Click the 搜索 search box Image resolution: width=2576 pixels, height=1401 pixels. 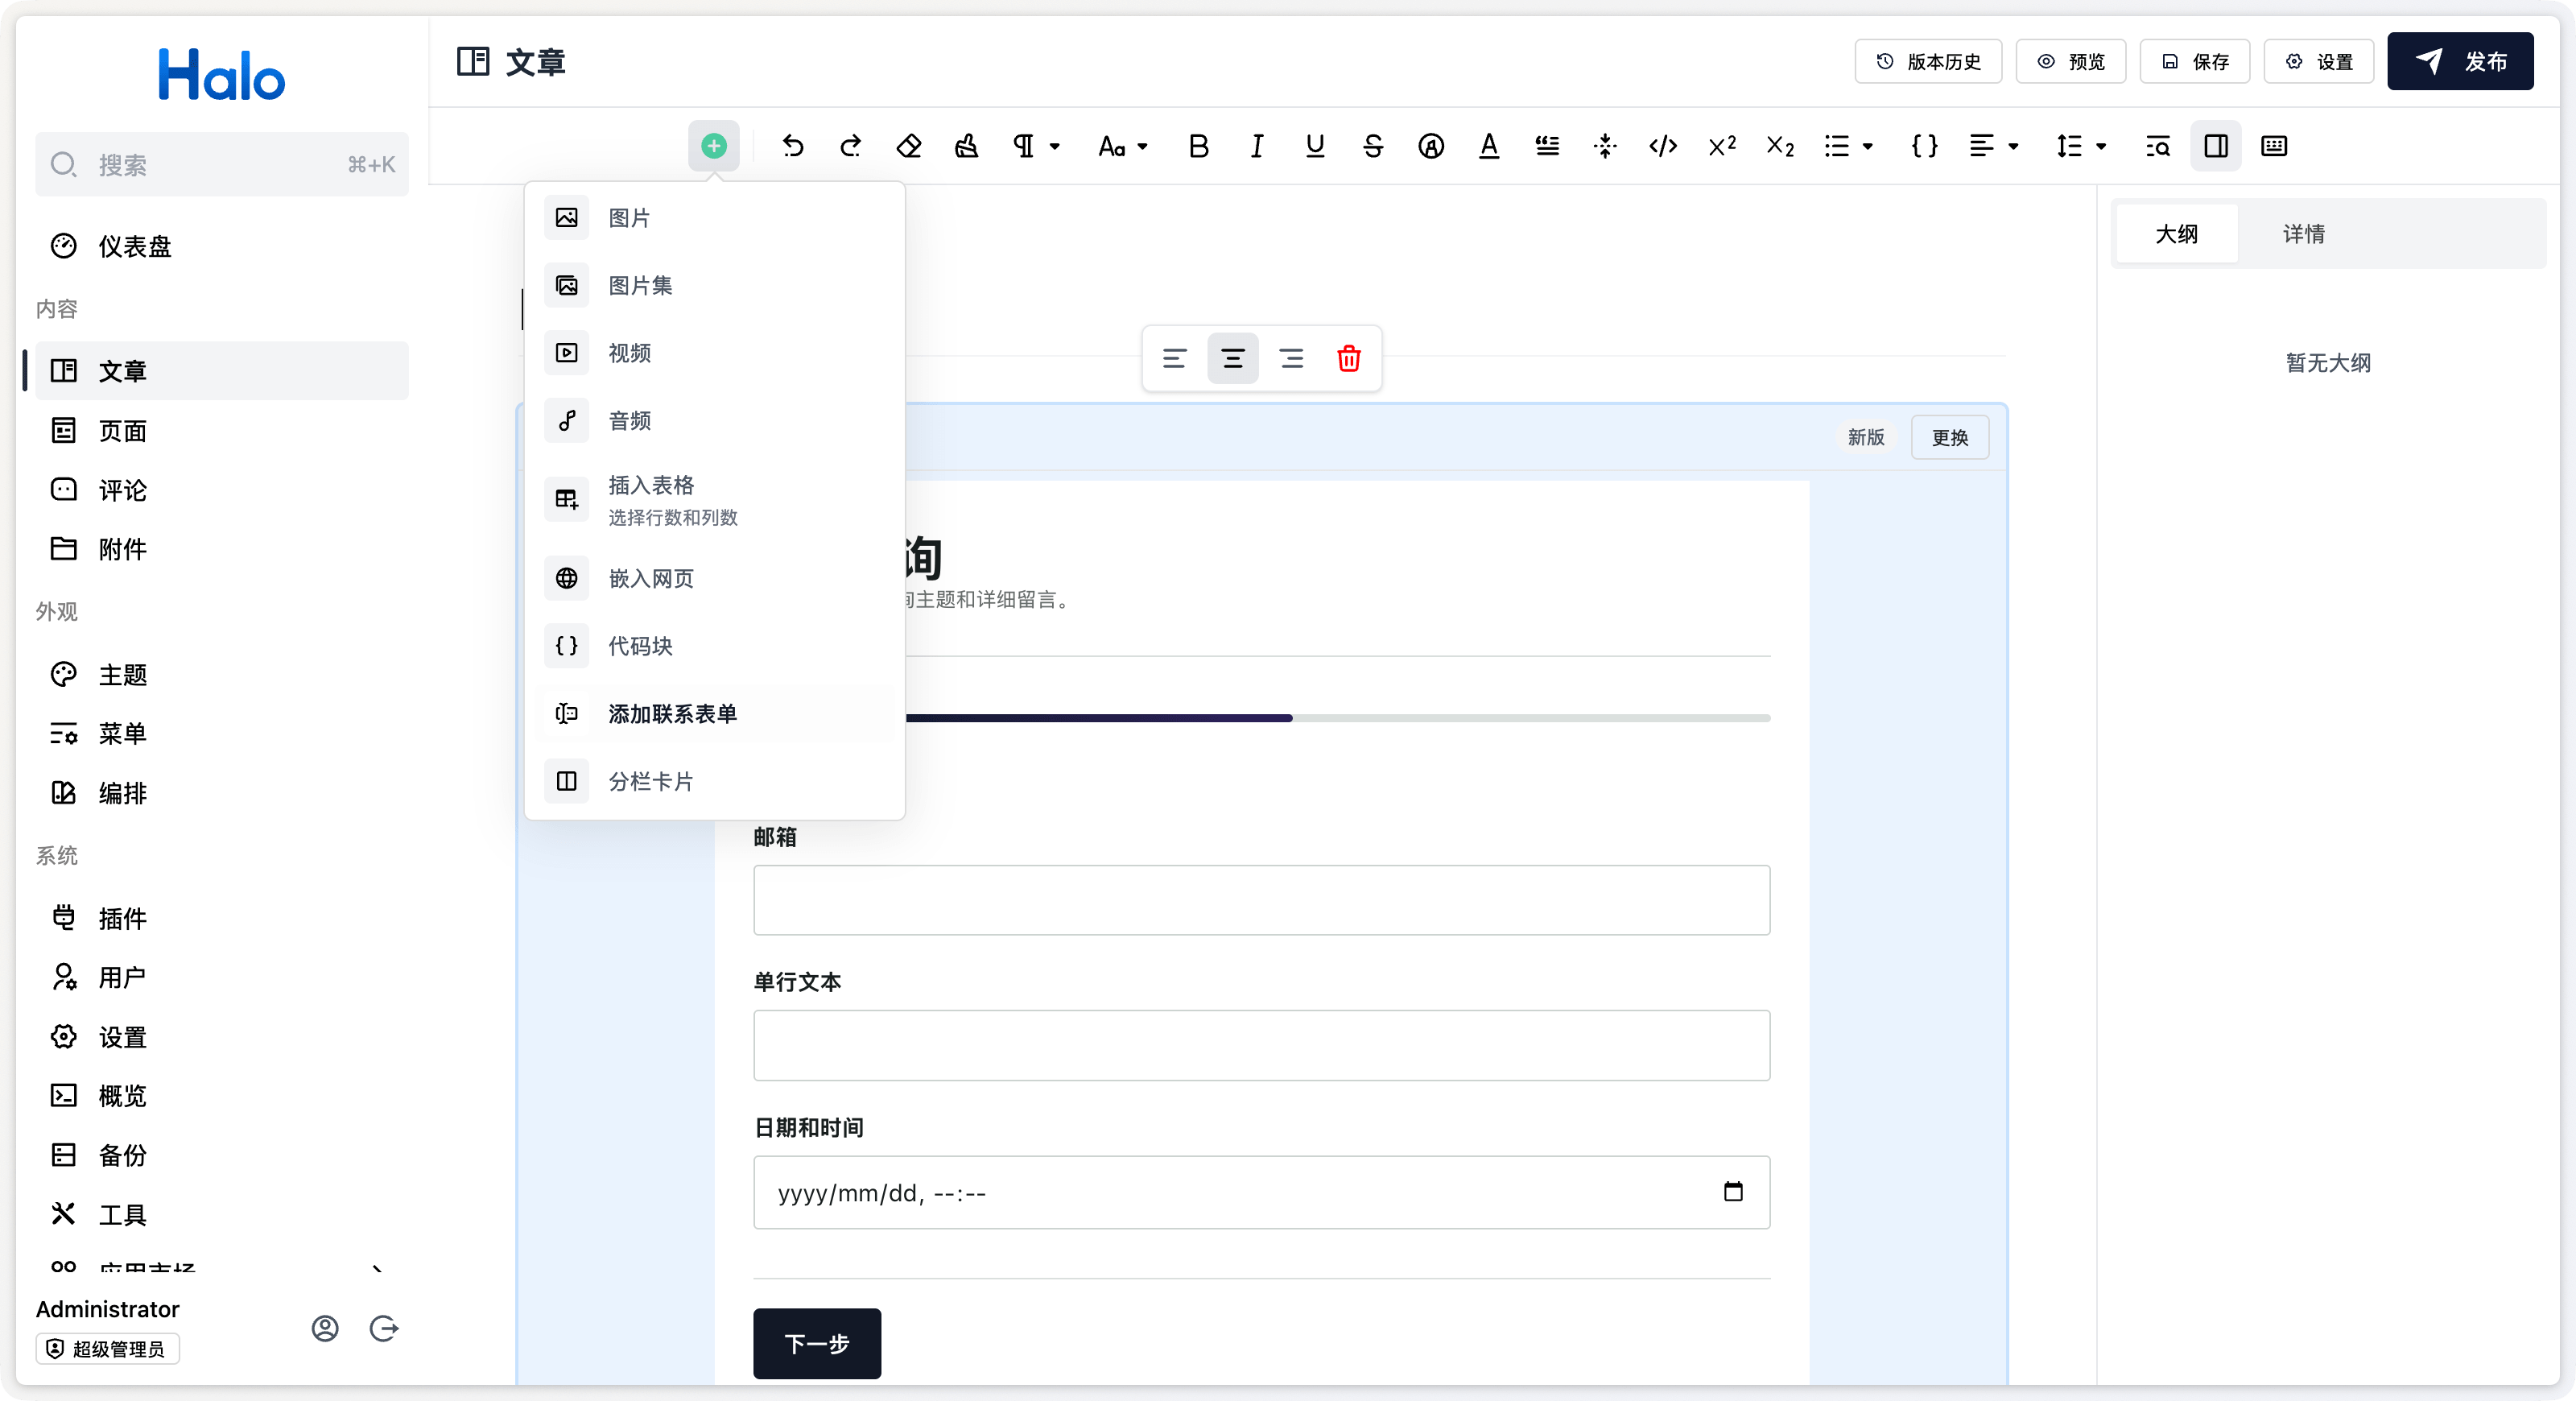[222, 164]
